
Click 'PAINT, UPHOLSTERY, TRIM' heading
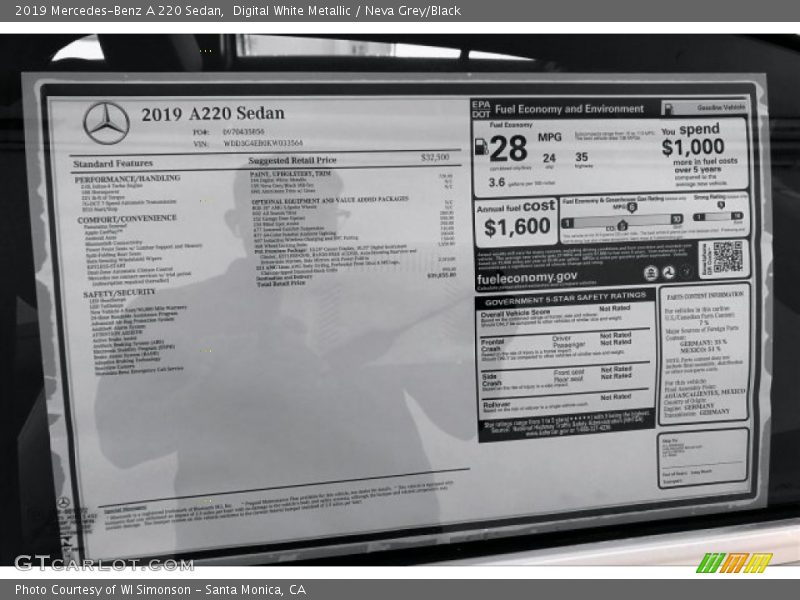tap(290, 174)
